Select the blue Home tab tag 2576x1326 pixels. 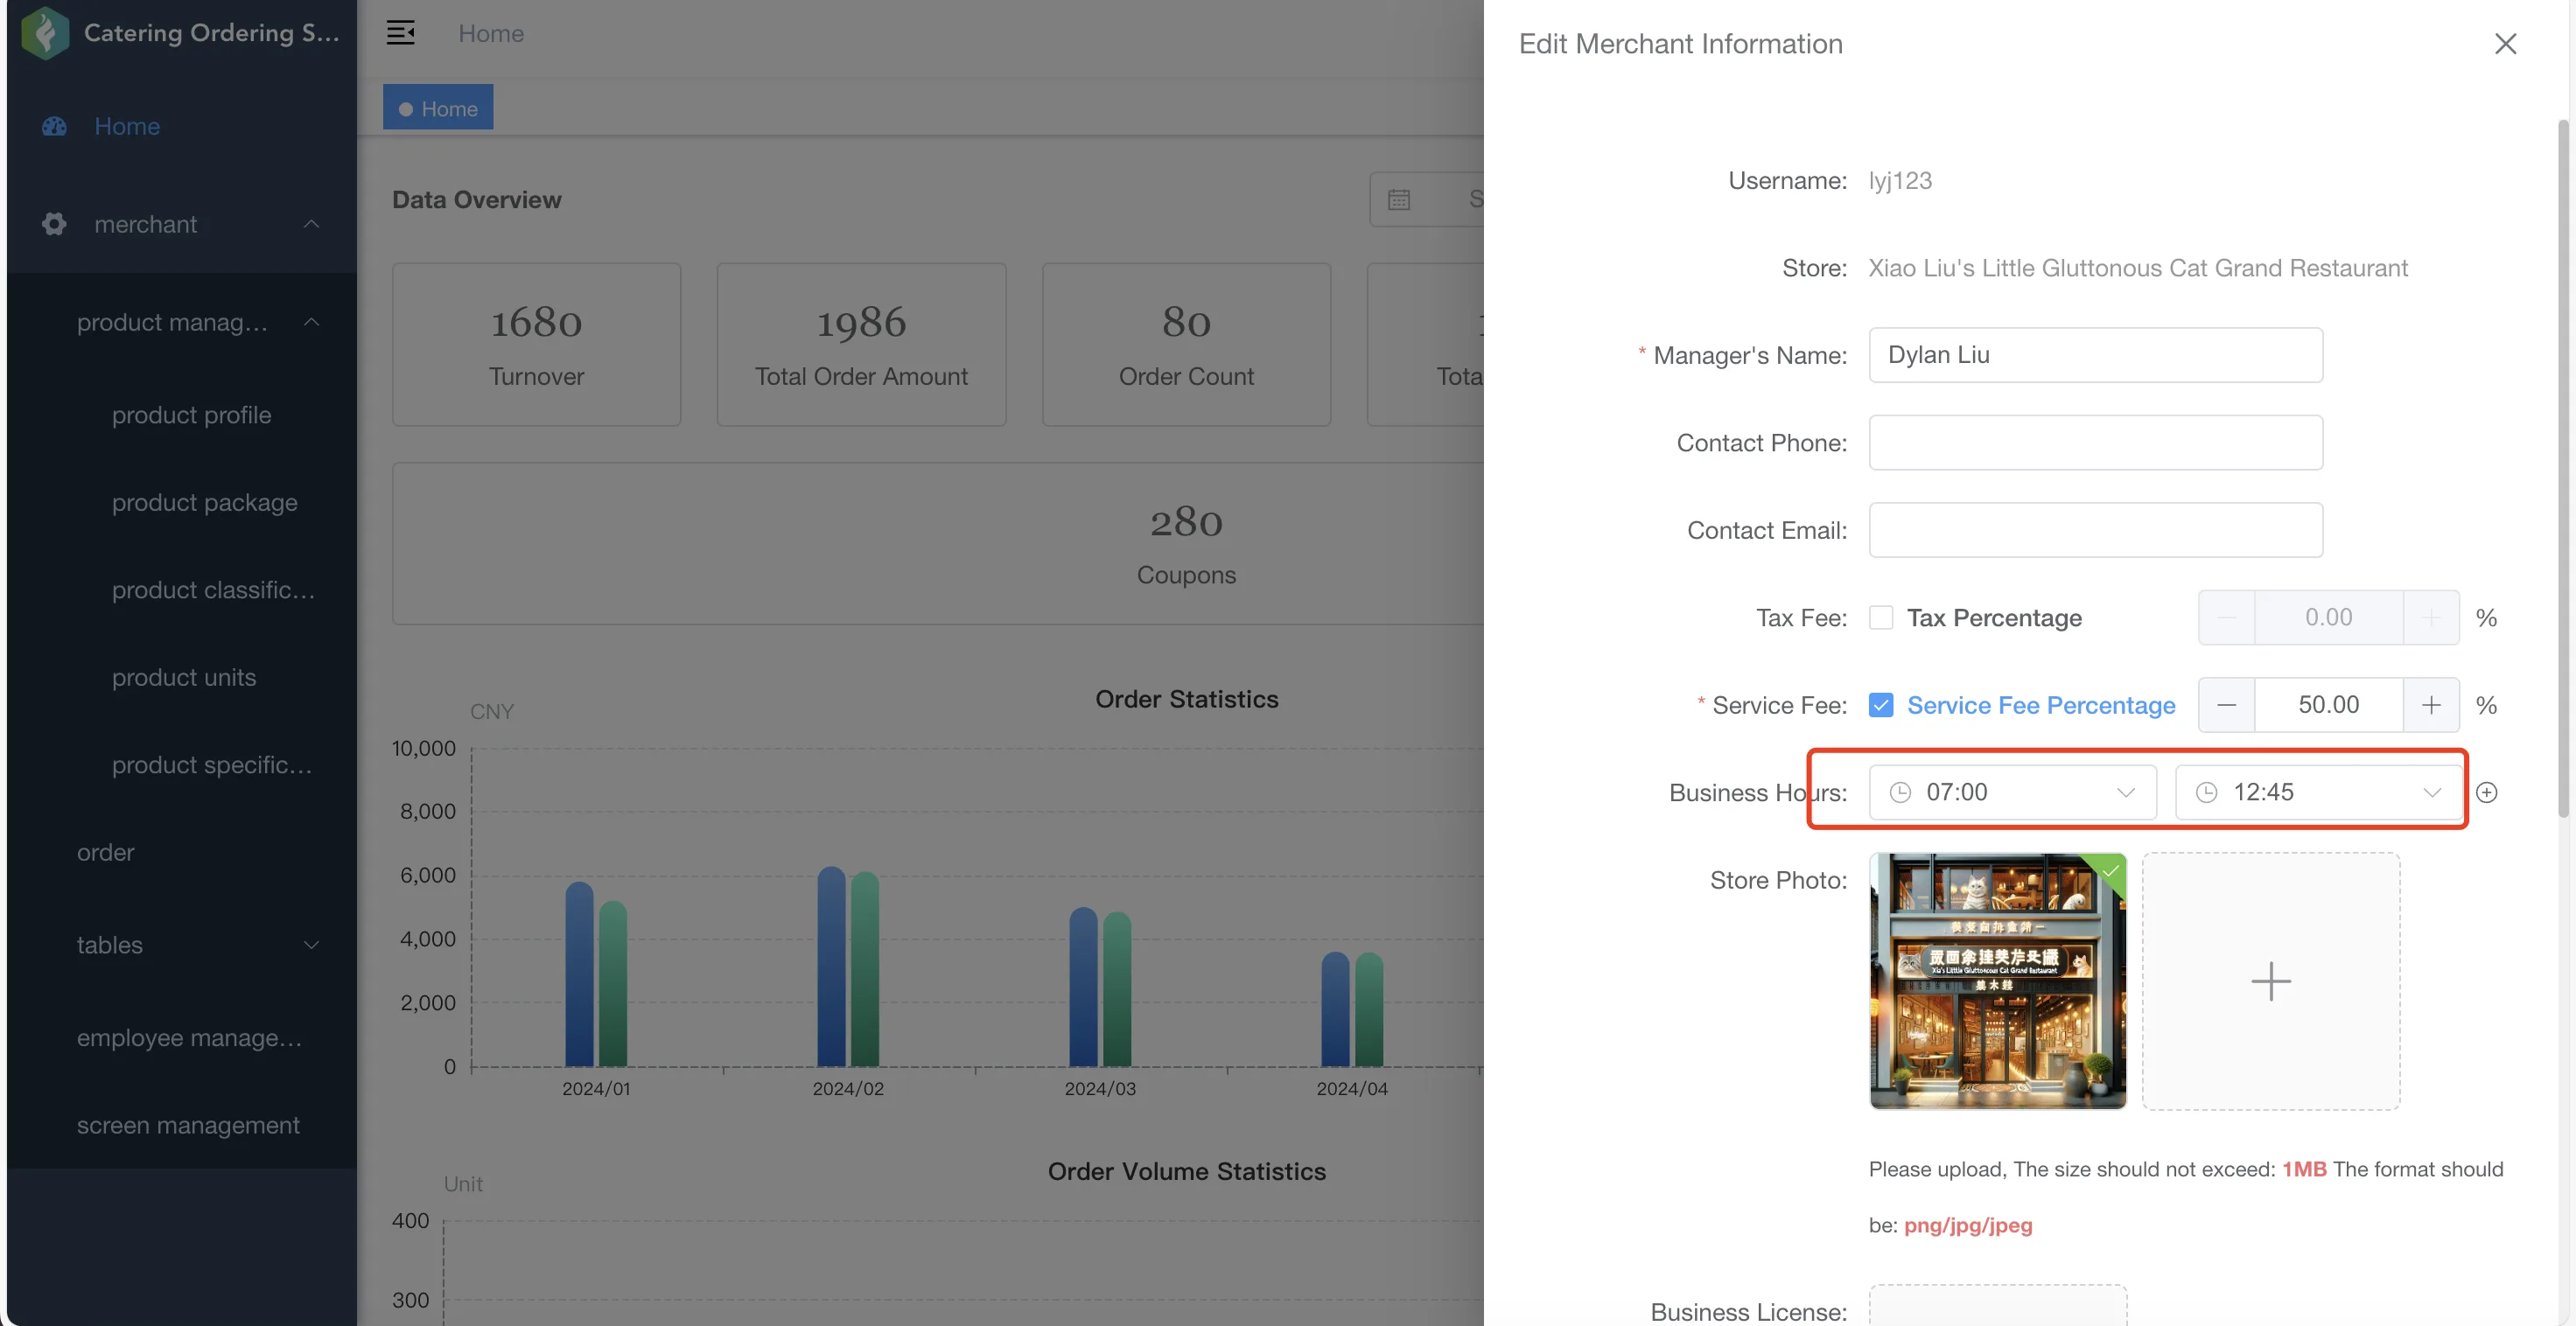pos(438,108)
